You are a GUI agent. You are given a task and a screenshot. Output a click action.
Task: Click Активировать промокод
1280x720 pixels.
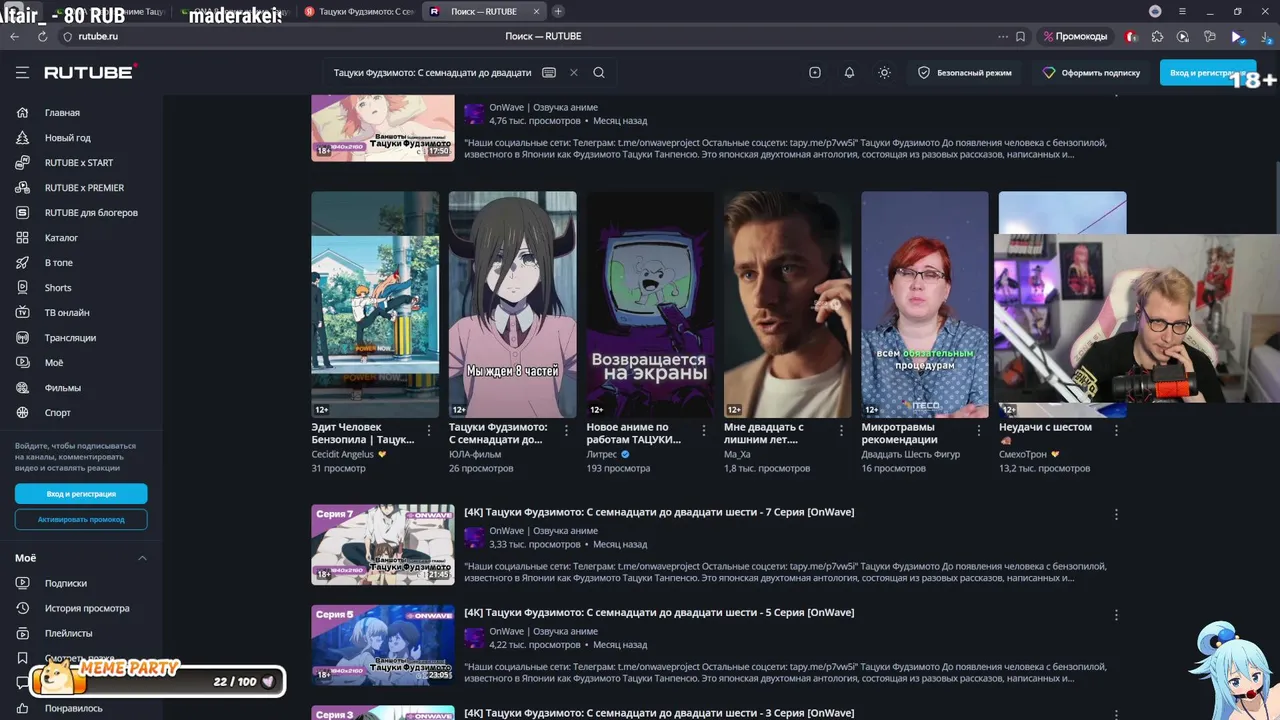point(81,519)
